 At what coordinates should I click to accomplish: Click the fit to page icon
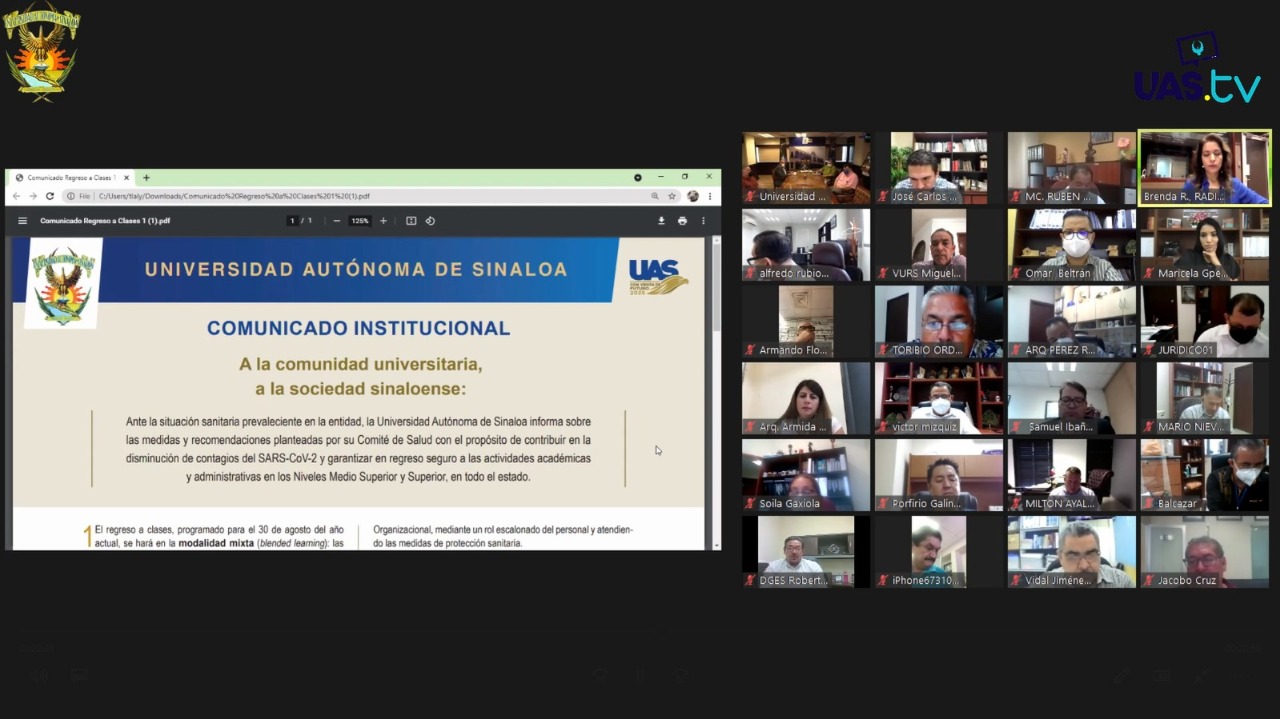click(x=411, y=221)
